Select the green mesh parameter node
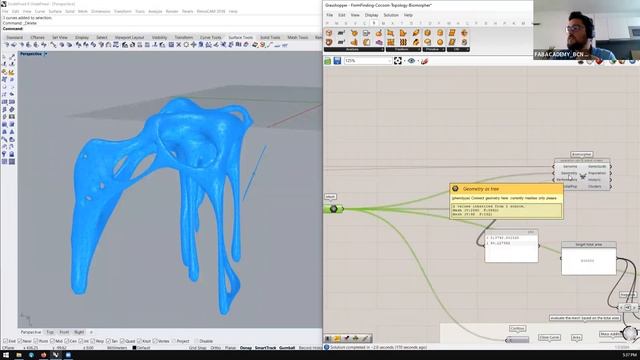Image resolution: width=640 pixels, height=360 pixels. pyautogui.click(x=334, y=209)
